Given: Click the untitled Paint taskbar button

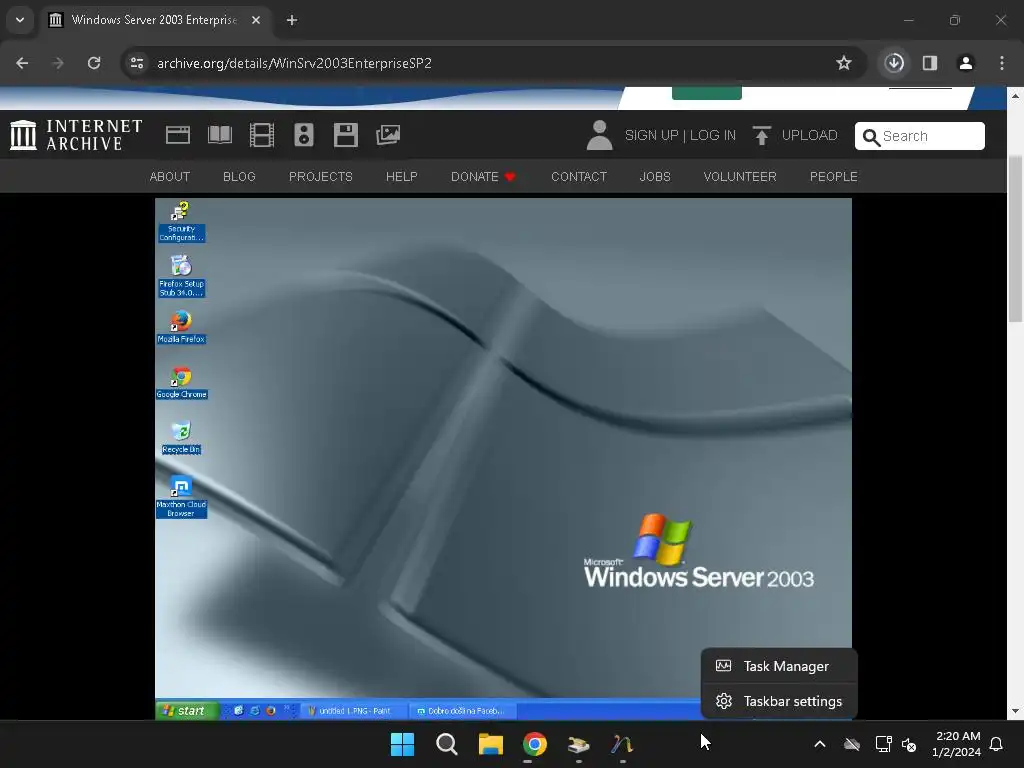Looking at the screenshot, I should pos(354,711).
